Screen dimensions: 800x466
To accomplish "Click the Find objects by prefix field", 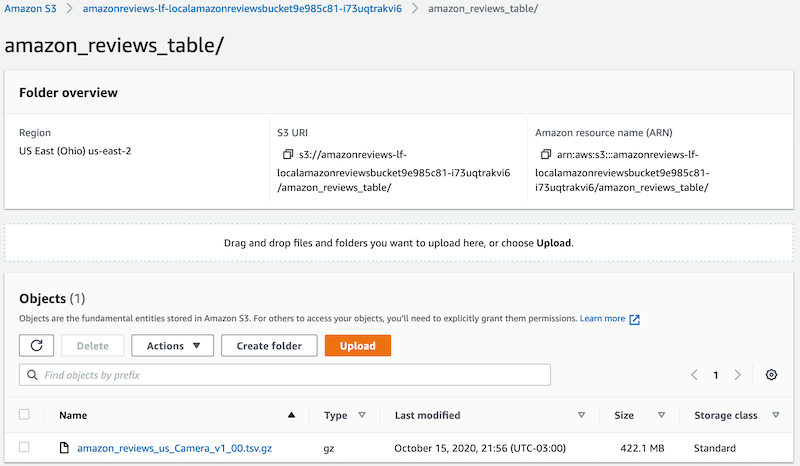I will 285,375.
